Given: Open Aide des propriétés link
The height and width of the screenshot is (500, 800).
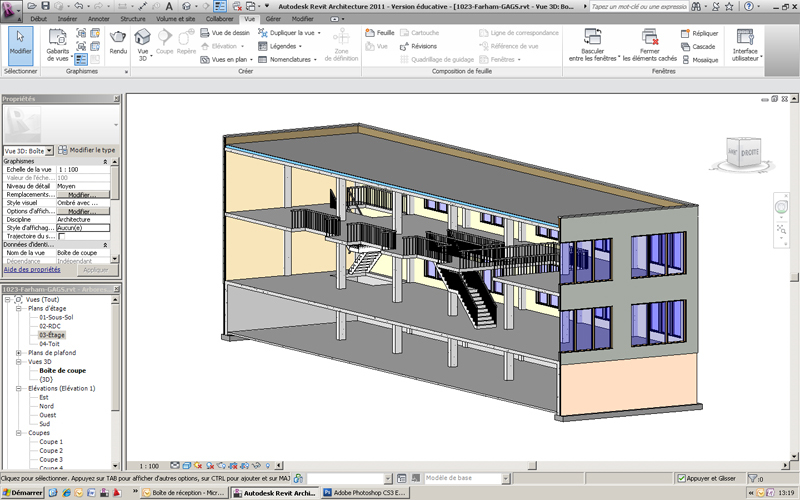Looking at the screenshot, I should (32, 269).
